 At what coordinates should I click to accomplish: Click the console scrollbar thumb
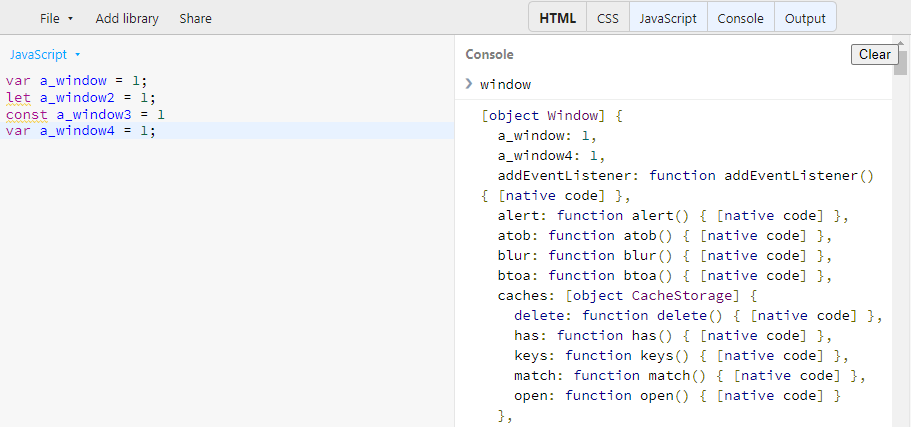click(x=901, y=58)
